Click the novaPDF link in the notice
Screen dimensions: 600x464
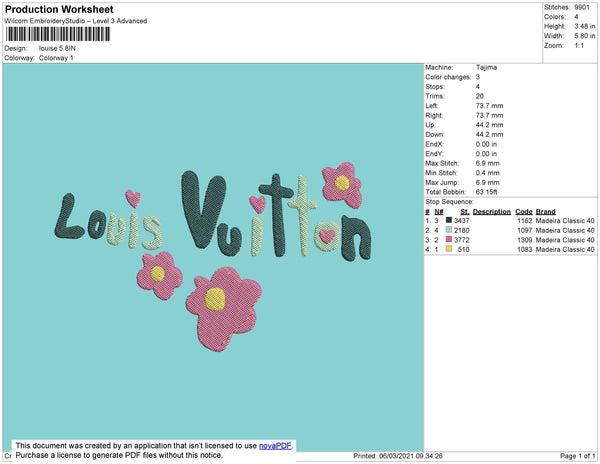point(275,446)
